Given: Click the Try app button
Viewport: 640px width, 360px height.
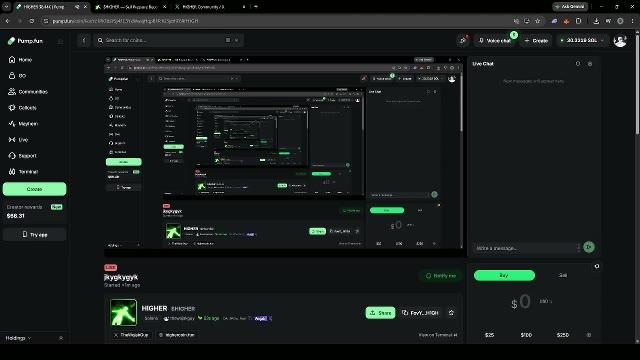Looking at the screenshot, I should (34, 235).
